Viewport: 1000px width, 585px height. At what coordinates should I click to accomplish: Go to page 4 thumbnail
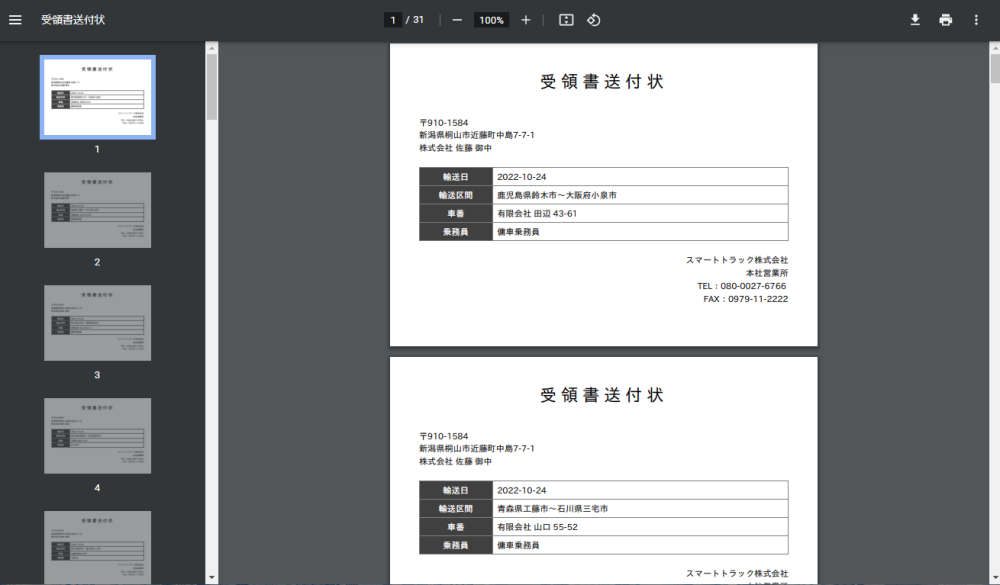point(97,436)
